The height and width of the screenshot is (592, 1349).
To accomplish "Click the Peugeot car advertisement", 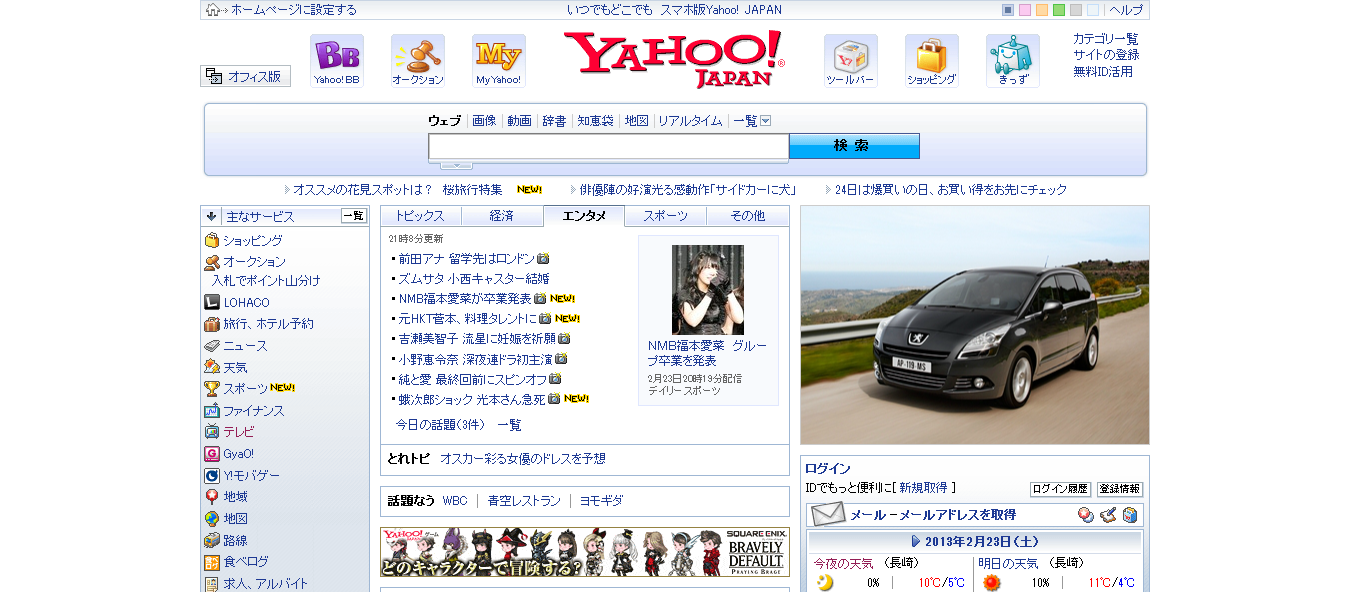I will (x=975, y=325).
